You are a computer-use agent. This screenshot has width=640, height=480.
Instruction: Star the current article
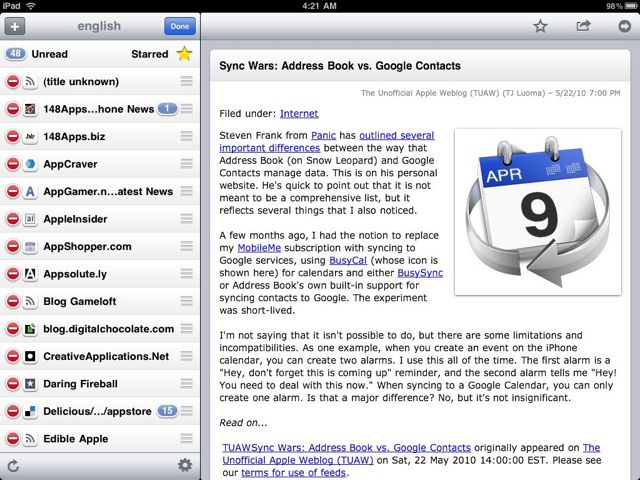(540, 26)
